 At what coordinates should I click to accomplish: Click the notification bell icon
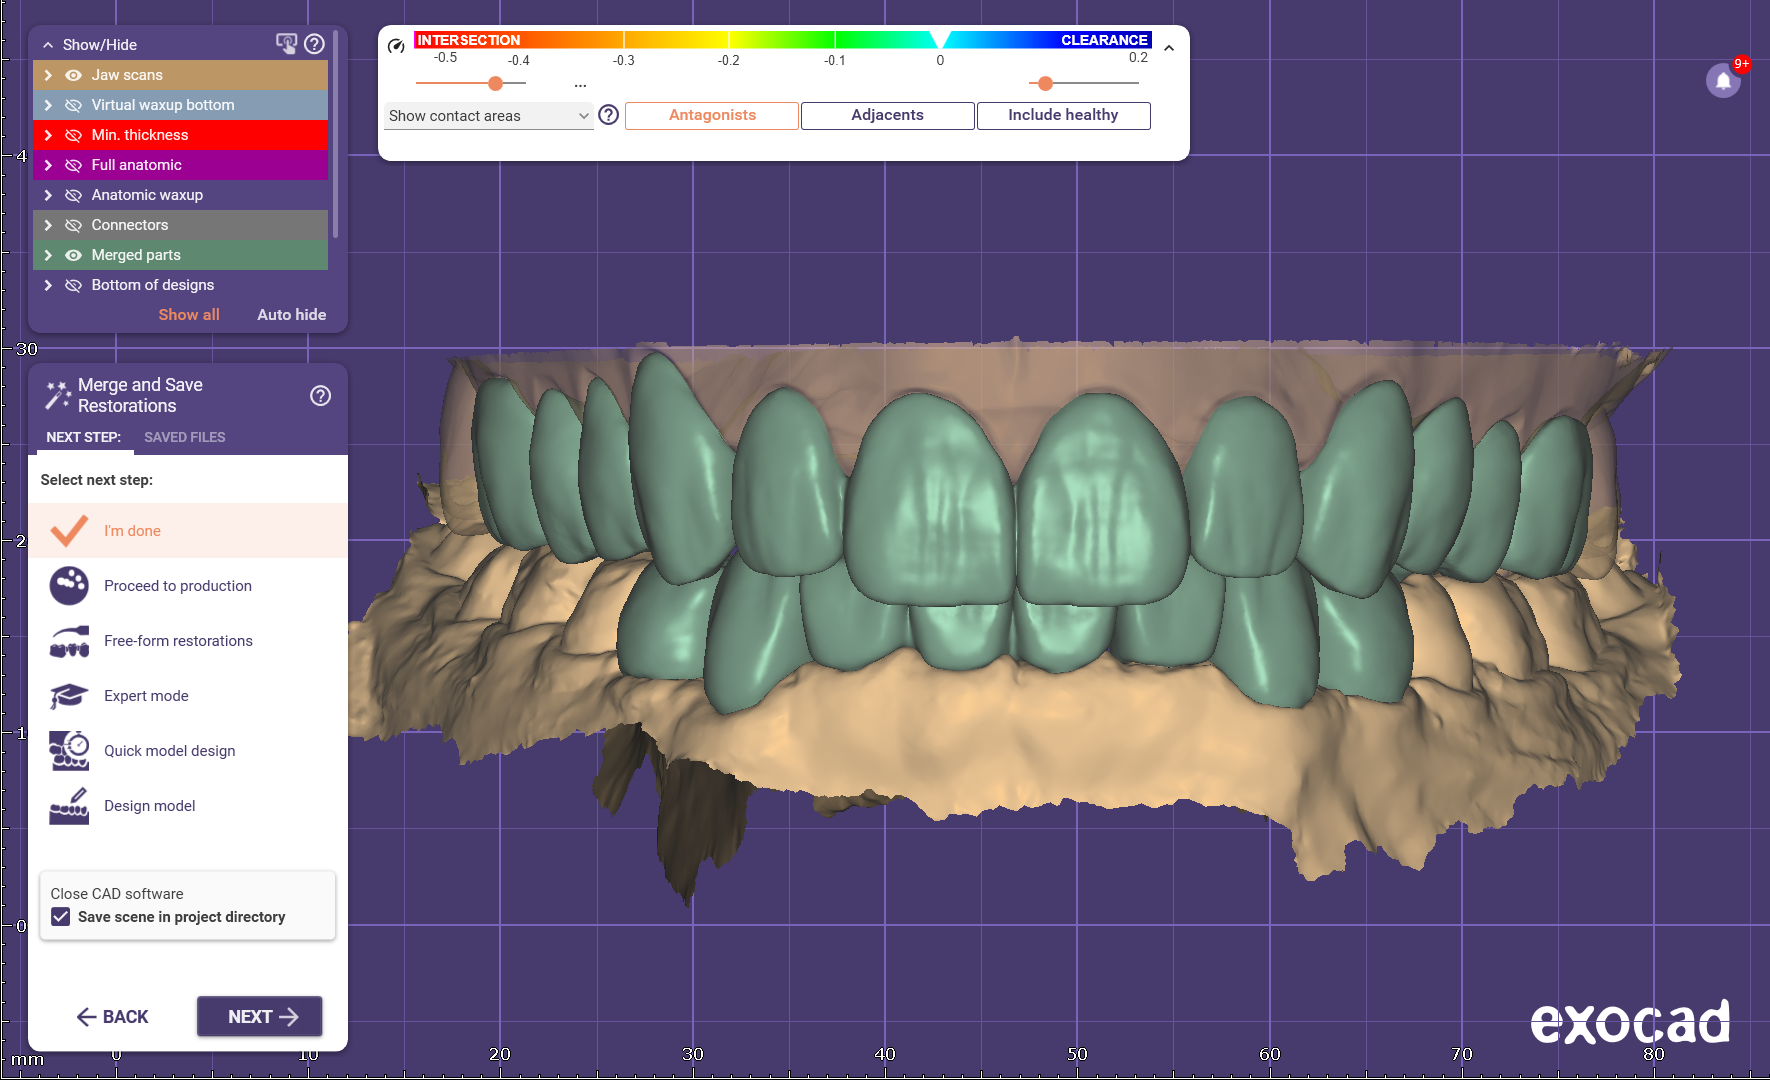(1723, 81)
